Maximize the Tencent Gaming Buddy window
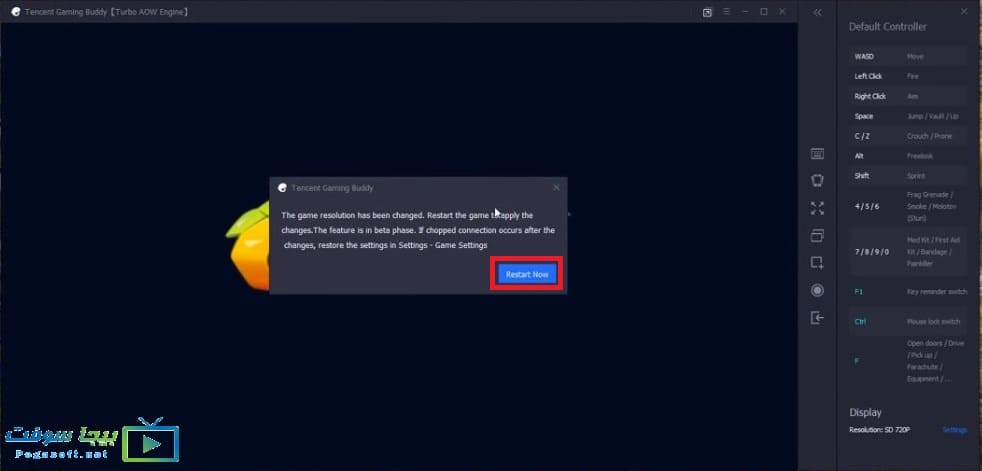This screenshot has width=982, height=471. click(x=763, y=12)
